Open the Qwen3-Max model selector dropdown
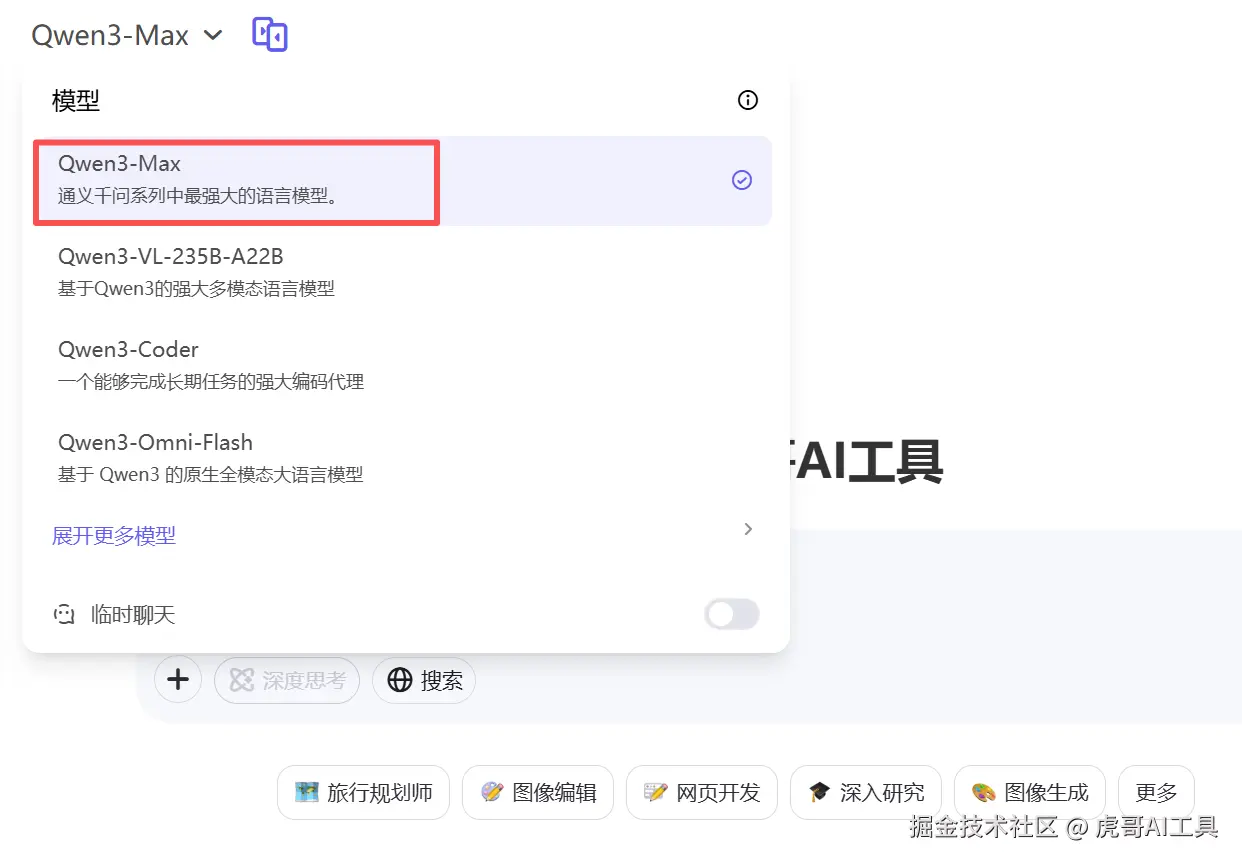Screen dimensions: 1242x864 (x=127, y=35)
